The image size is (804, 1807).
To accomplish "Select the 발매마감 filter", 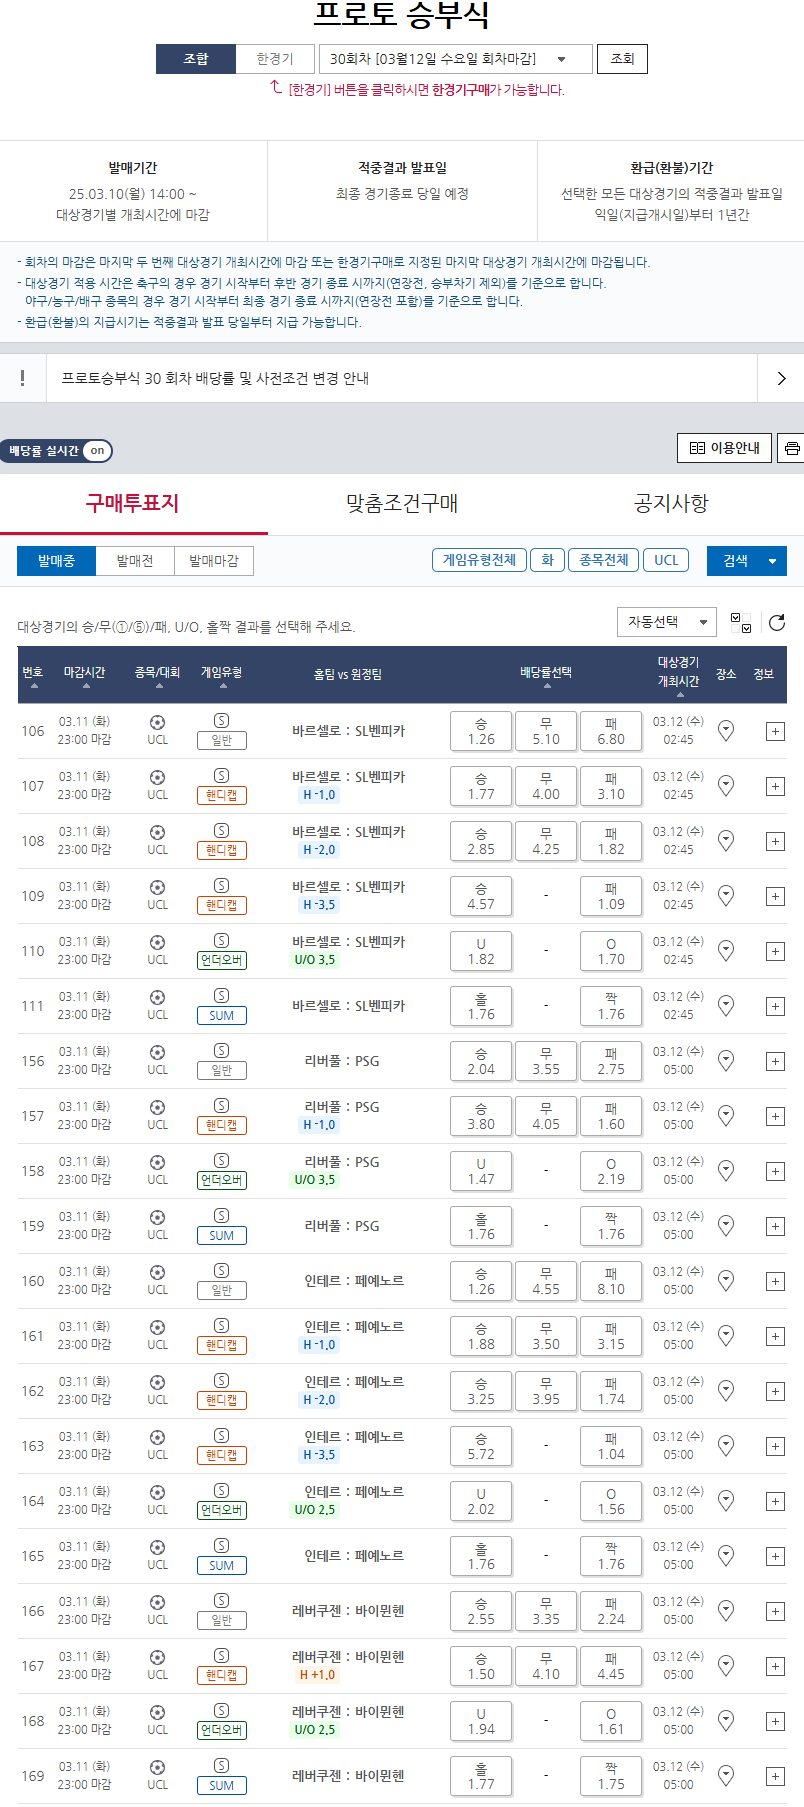I will click(x=214, y=561).
